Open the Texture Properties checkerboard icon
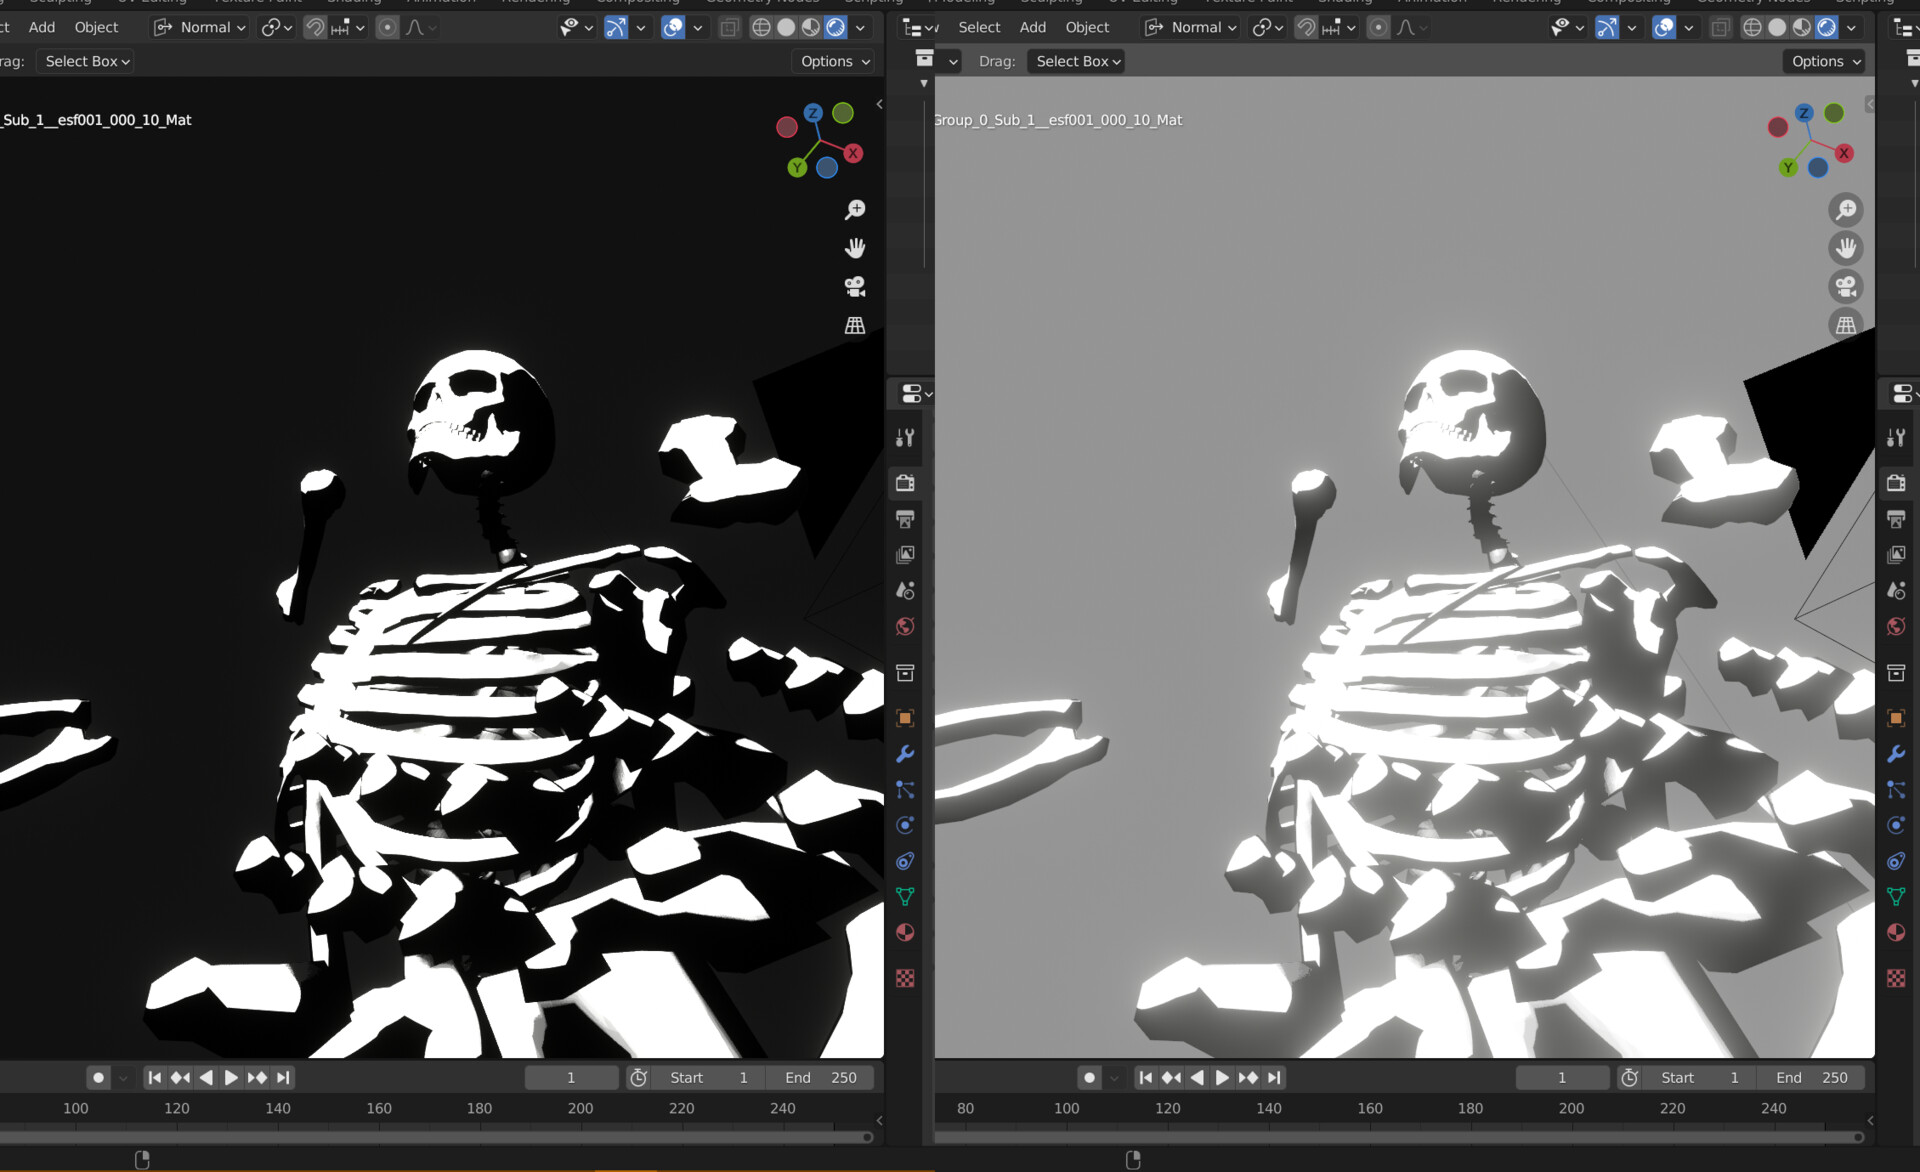 (905, 977)
